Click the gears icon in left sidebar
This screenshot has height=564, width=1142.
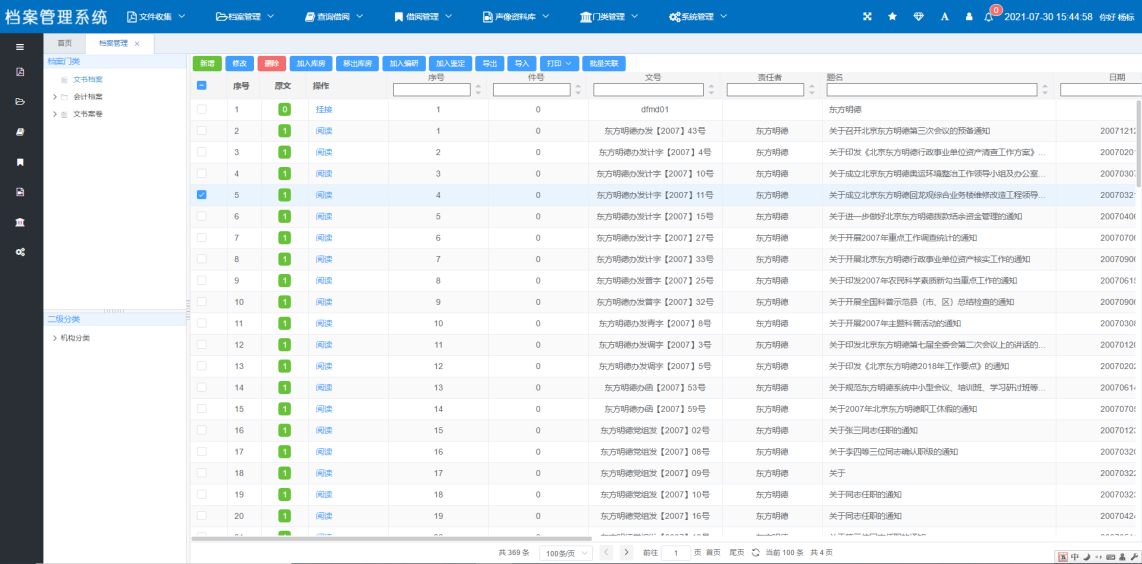[x=20, y=251]
